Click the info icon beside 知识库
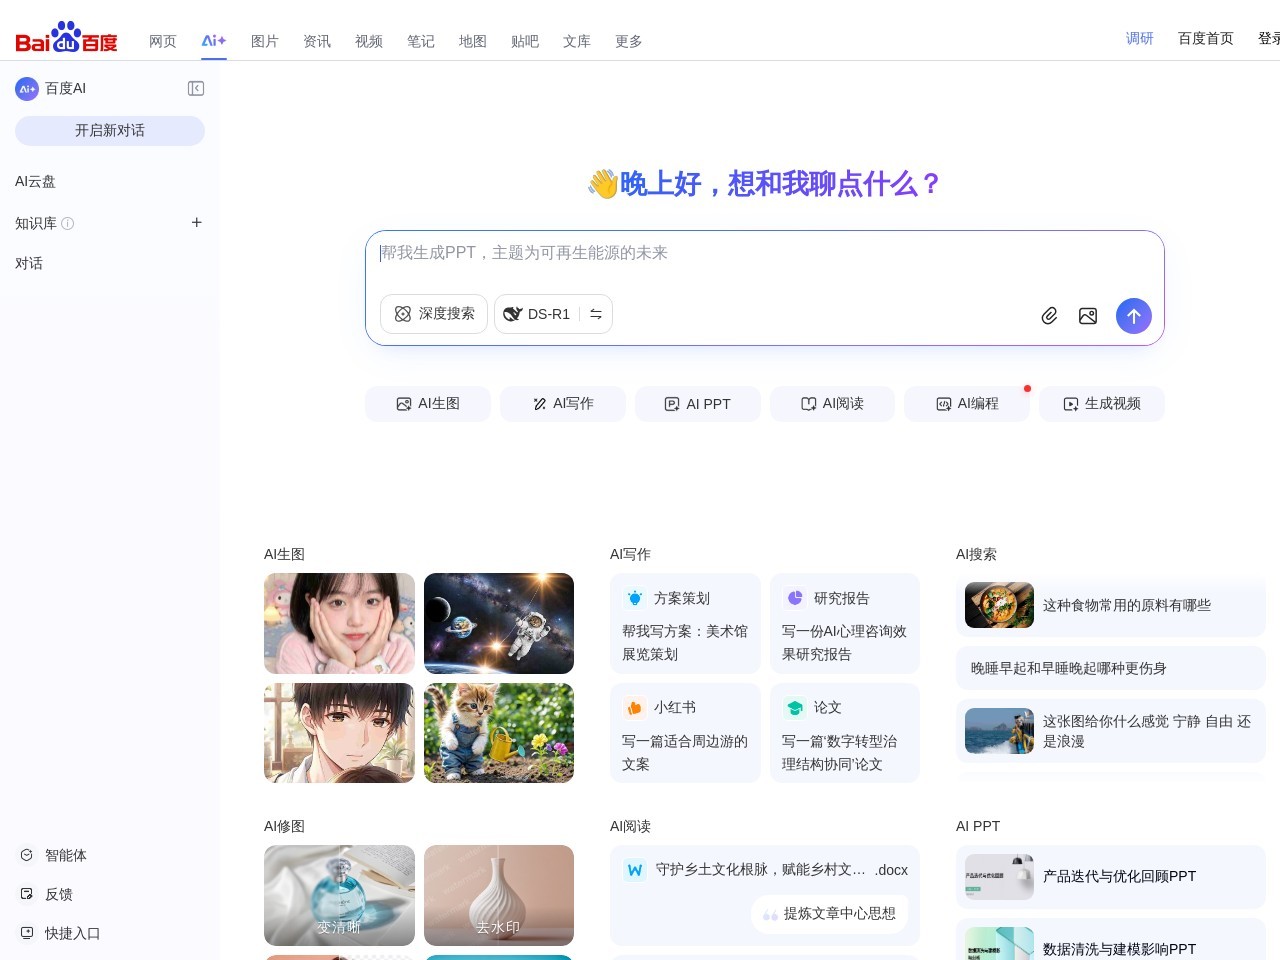The image size is (1280, 960). (68, 224)
